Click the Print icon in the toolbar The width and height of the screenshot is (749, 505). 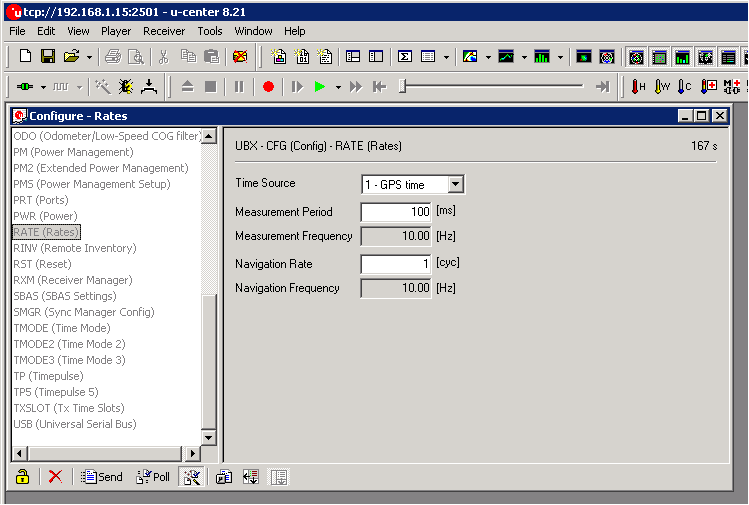click(113, 56)
